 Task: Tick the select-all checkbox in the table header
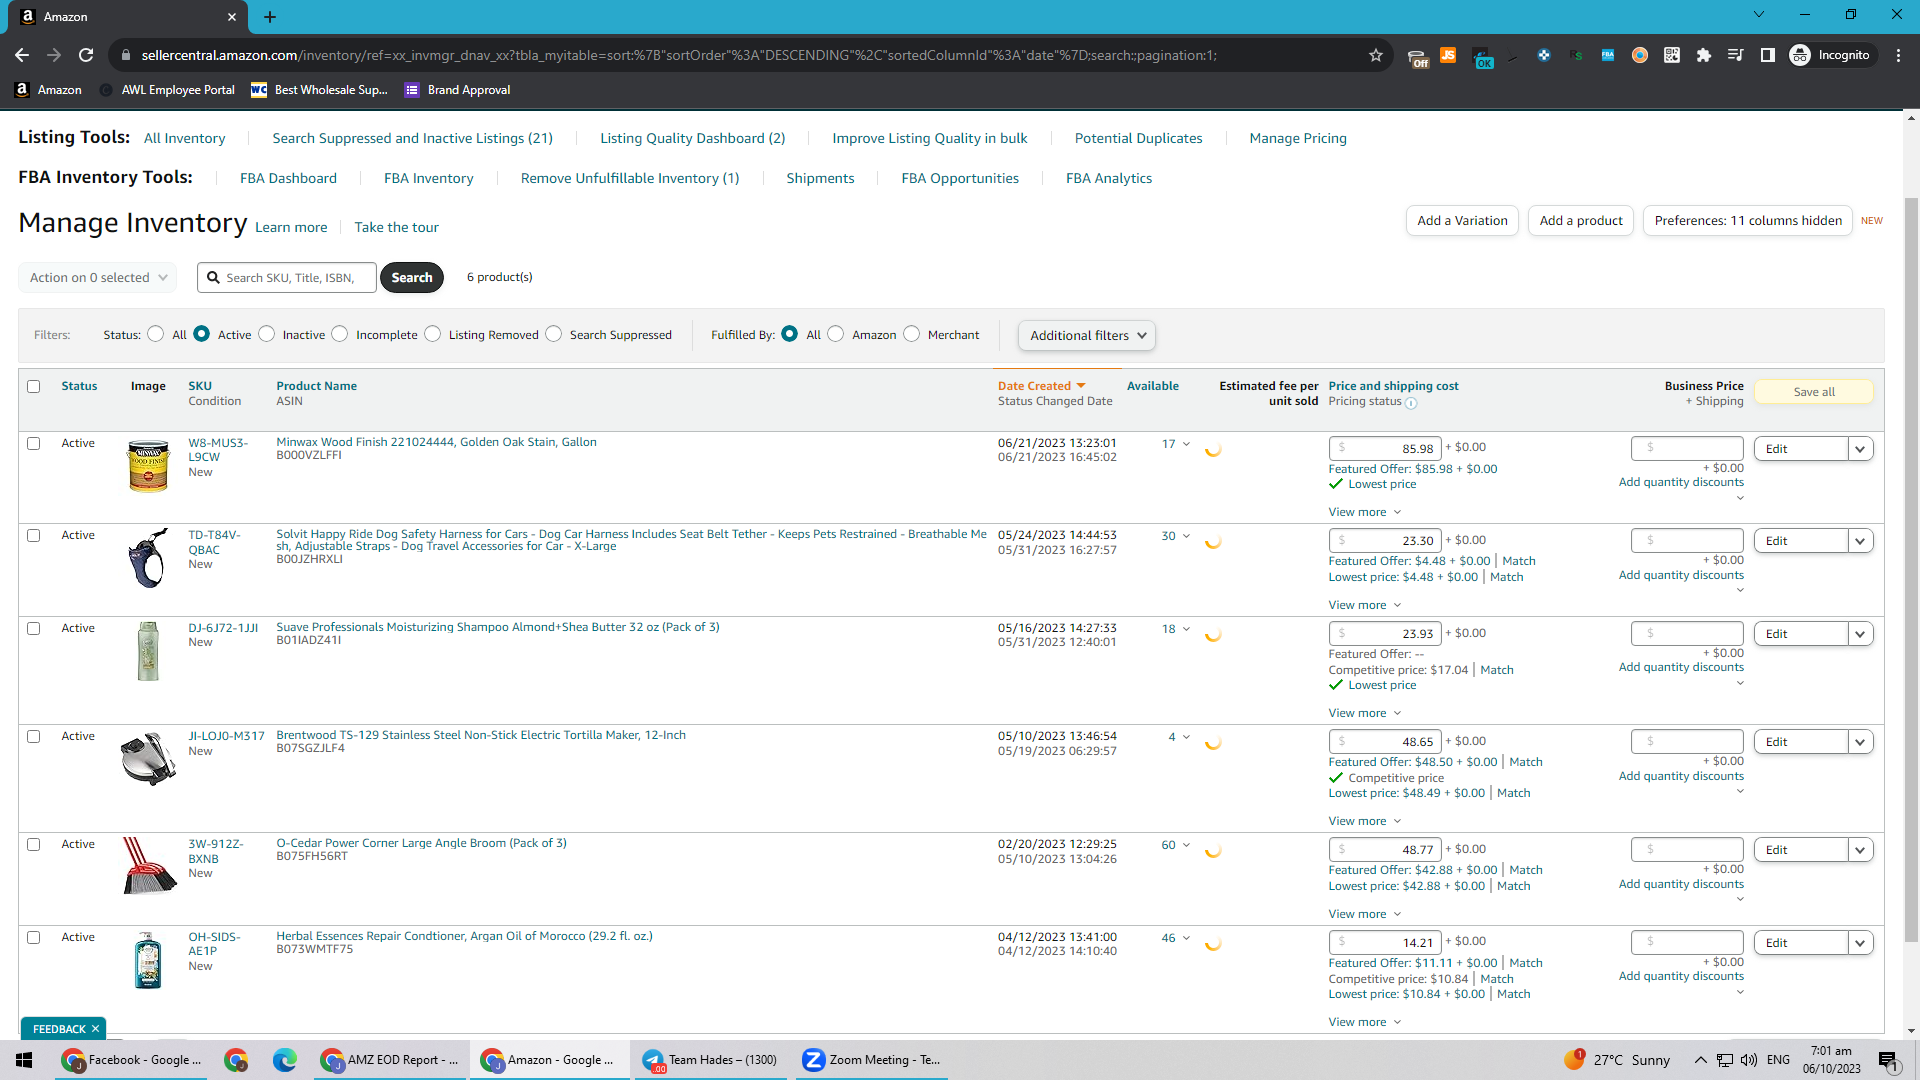34,386
